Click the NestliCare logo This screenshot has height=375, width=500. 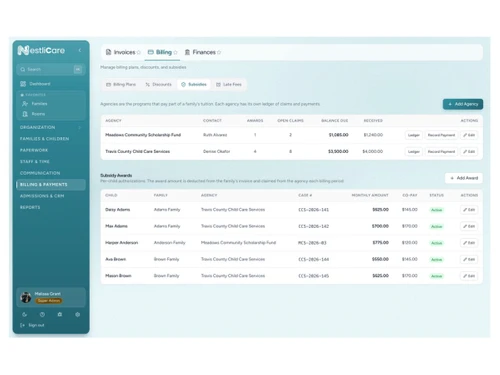point(41,50)
